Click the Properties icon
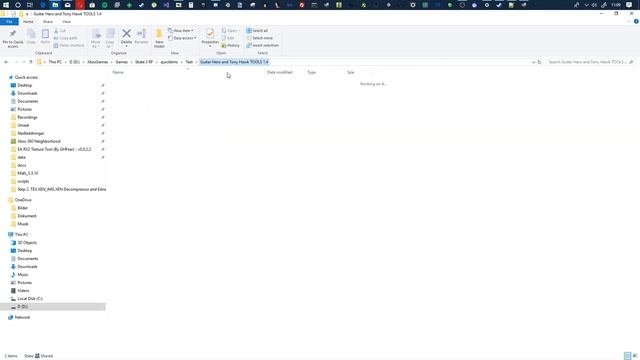 coord(210,34)
